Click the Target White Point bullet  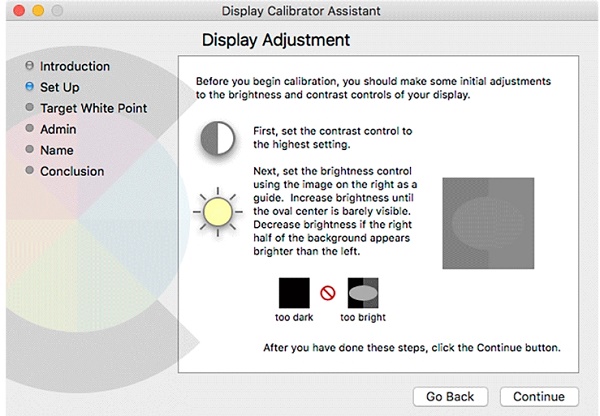point(29,107)
